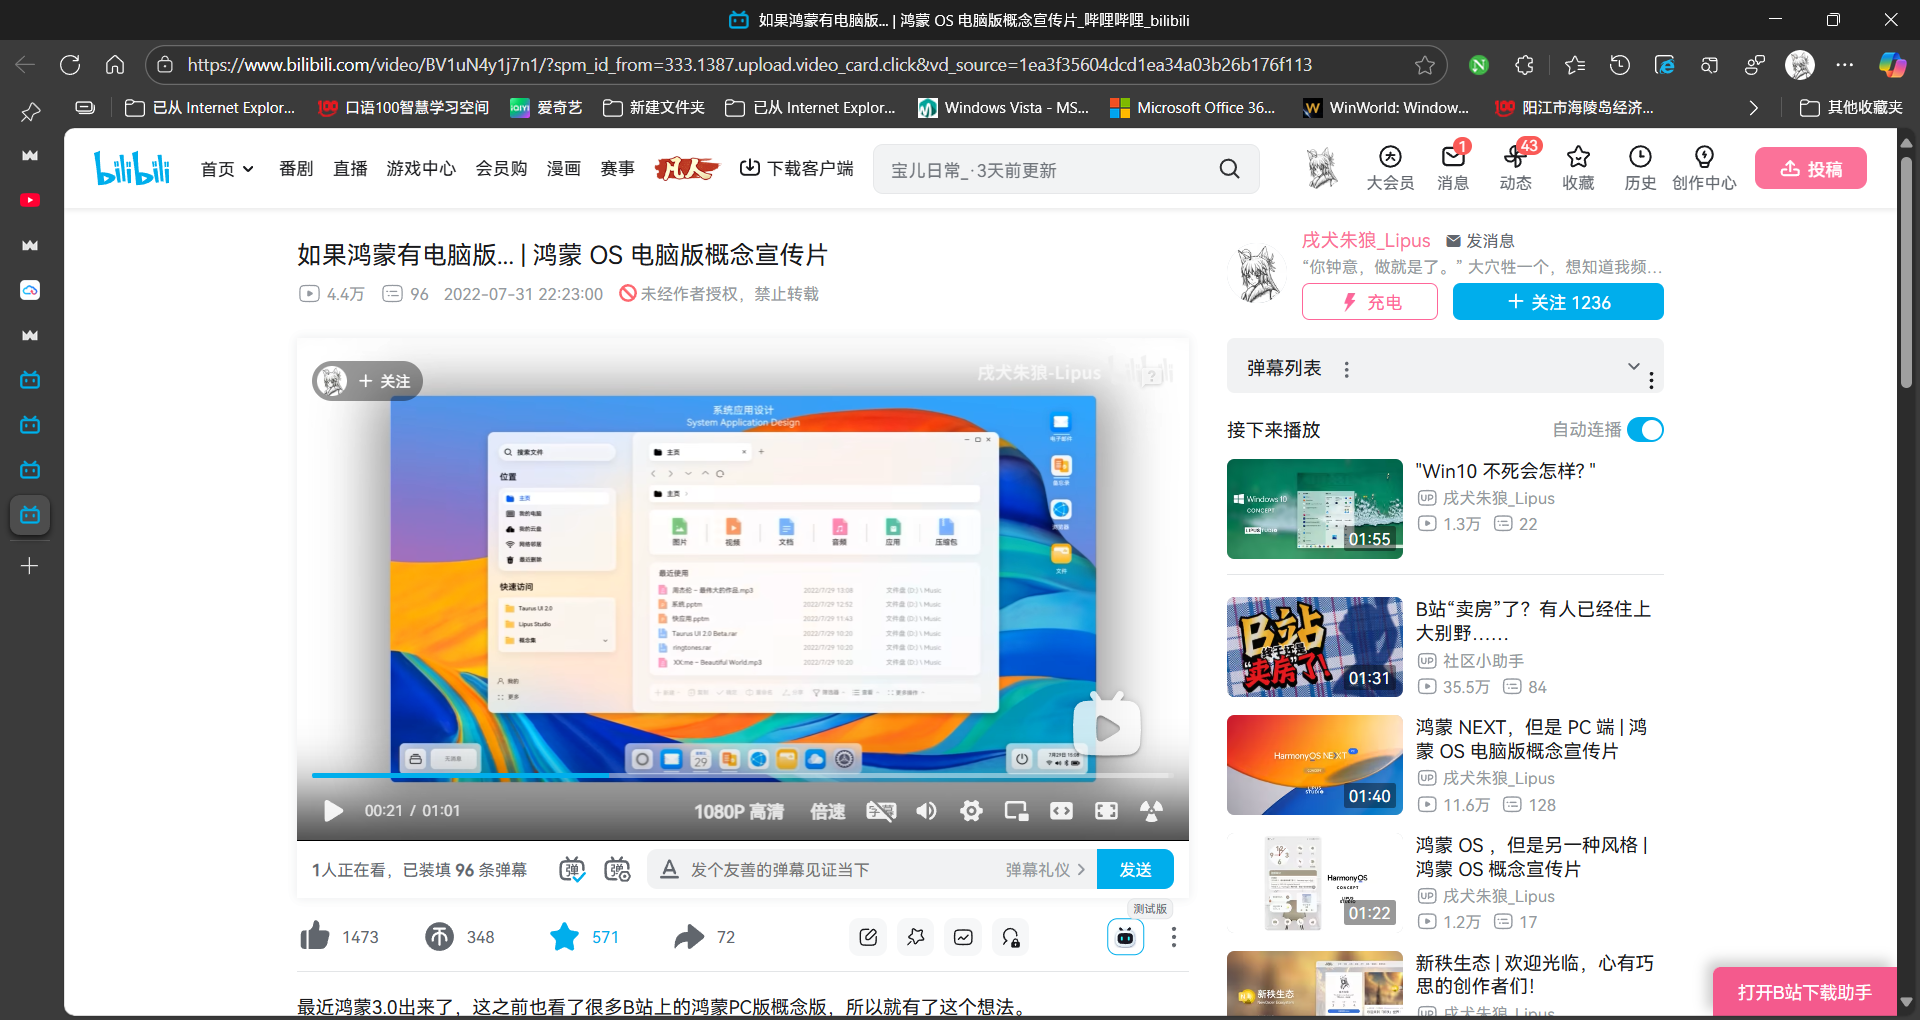Open the browser extensions puzzle icon
This screenshot has width=1920, height=1020.
(1524, 65)
